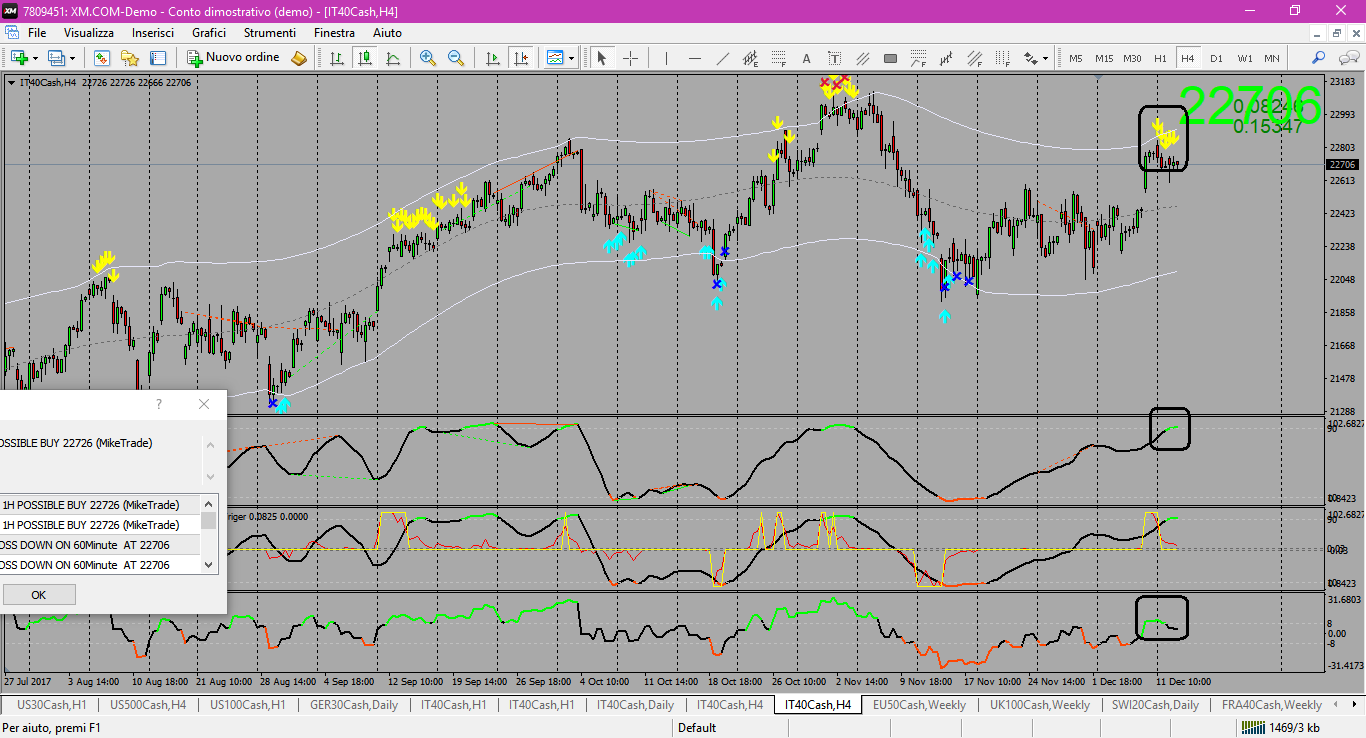Click triangle beside IT40Cash,H4 chart title
This screenshot has height=738, width=1366.
click(11, 83)
